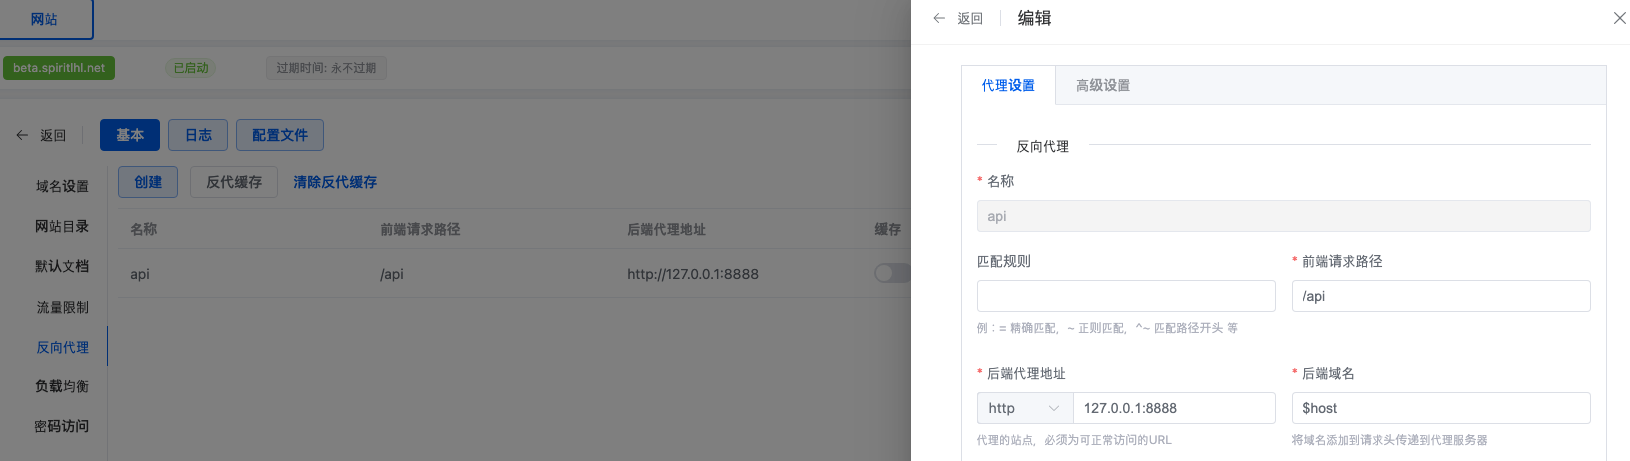
Task: Open 配置文件 section
Action: click(x=280, y=135)
